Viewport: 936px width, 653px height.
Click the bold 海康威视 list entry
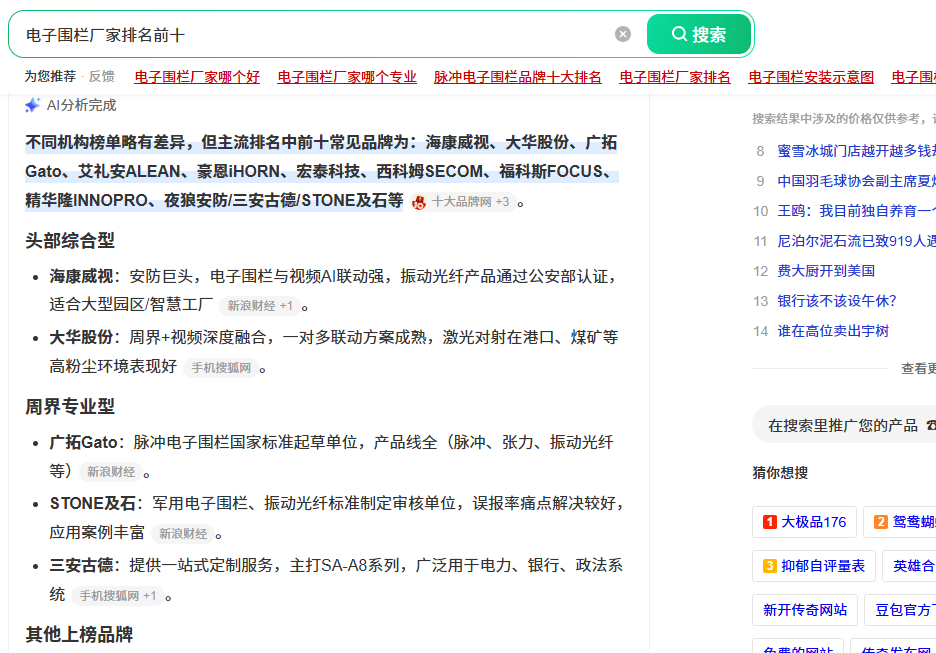point(81,276)
